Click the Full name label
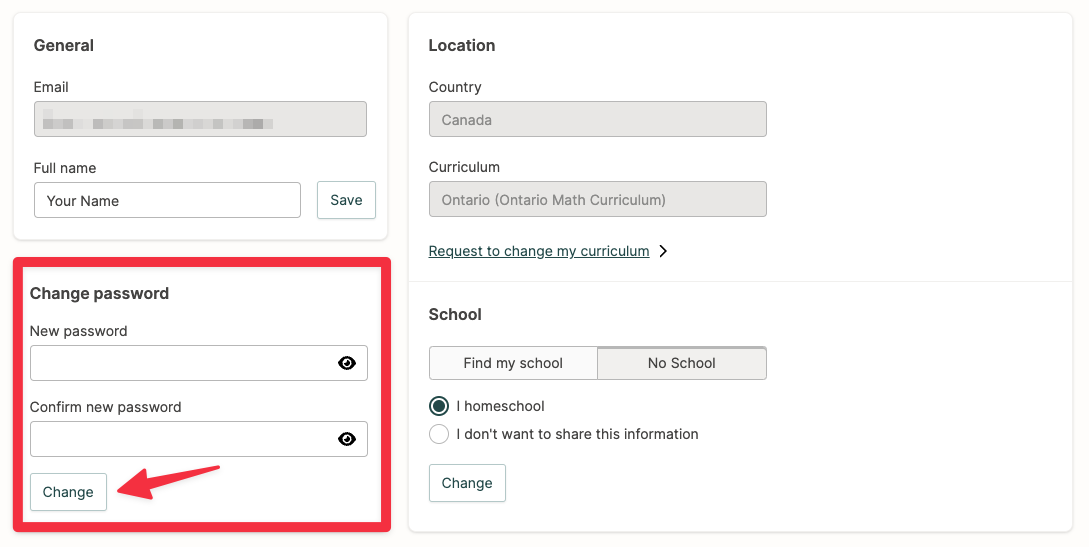The height and width of the screenshot is (547, 1089). [65, 168]
